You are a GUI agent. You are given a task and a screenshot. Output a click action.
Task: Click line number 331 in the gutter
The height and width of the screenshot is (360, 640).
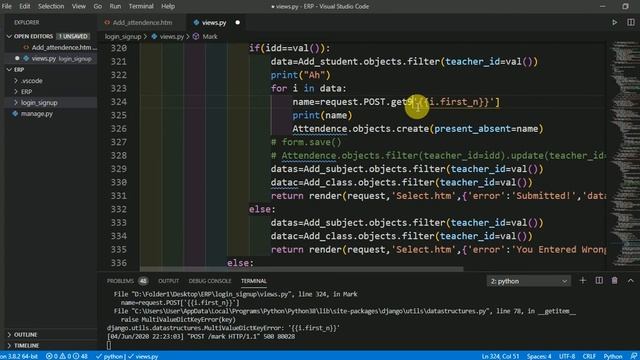coord(118,196)
